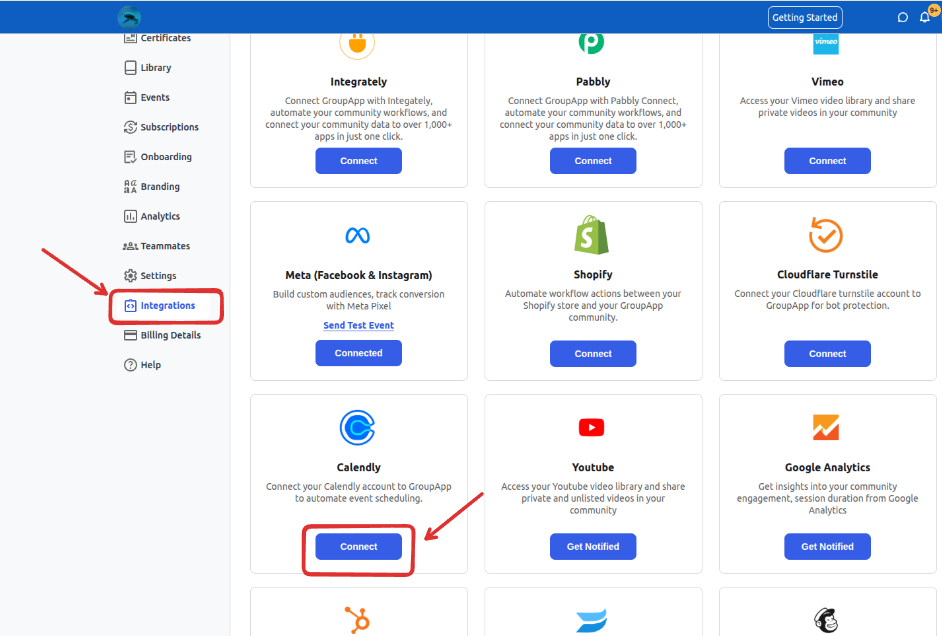Connect the Integrately integration
Screen dimensions: 942x636
pos(359,161)
